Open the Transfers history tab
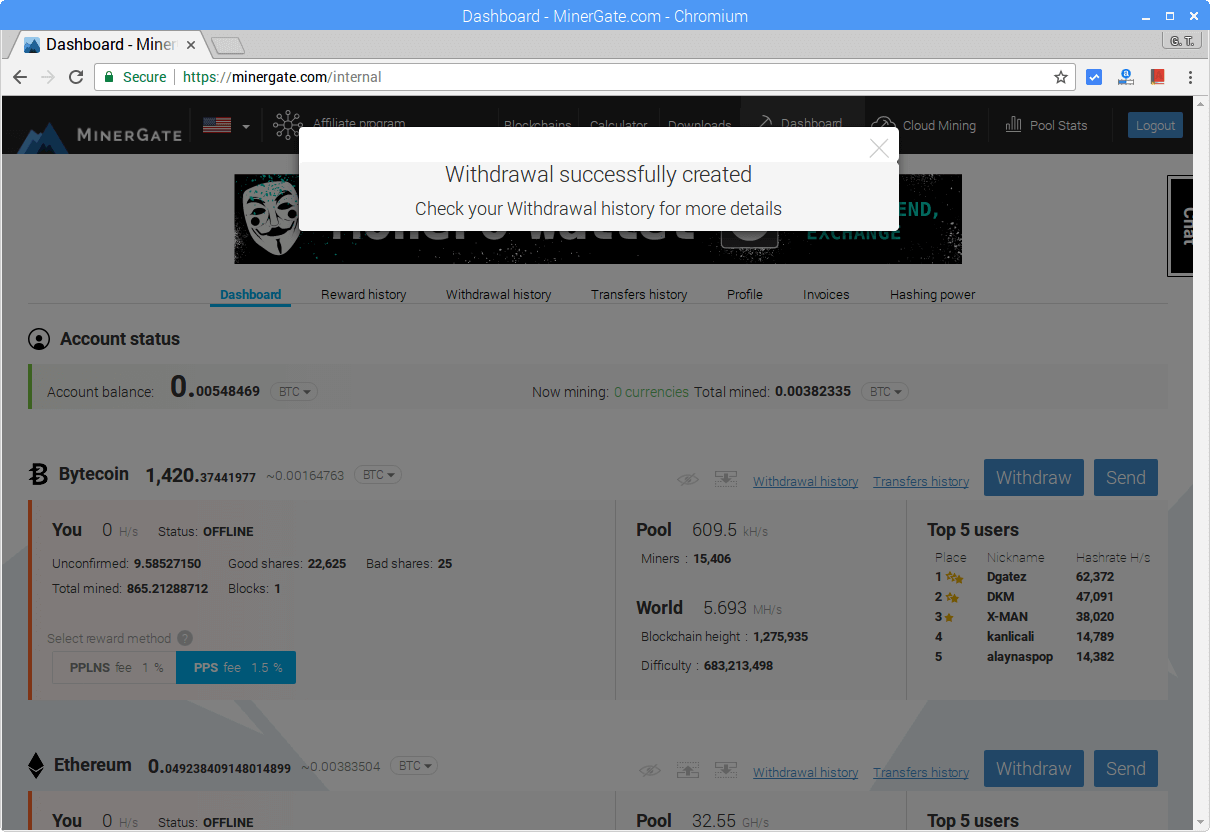Viewport: 1210px width, 832px height. (638, 294)
